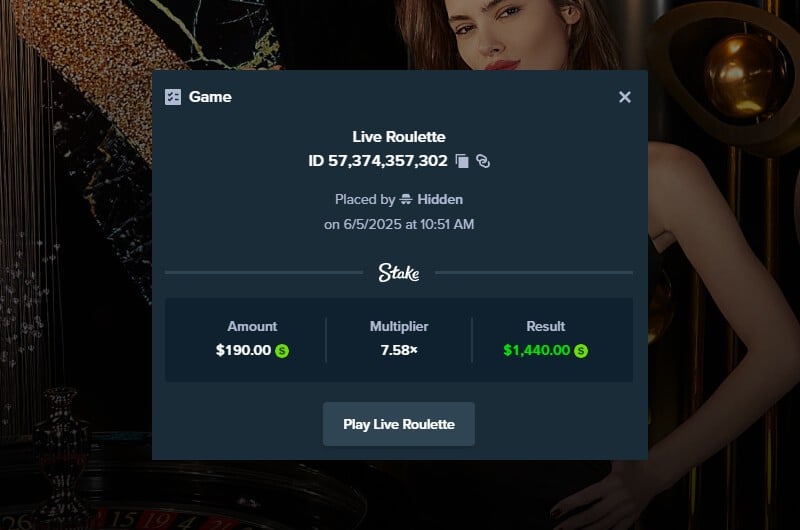800x530 pixels.
Task: Select the Live Roulette game title
Action: (399, 137)
